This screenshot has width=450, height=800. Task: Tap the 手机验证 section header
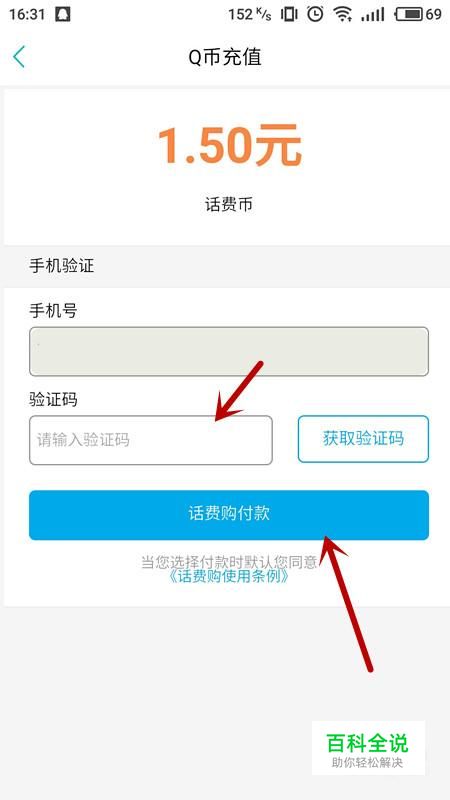(62, 266)
